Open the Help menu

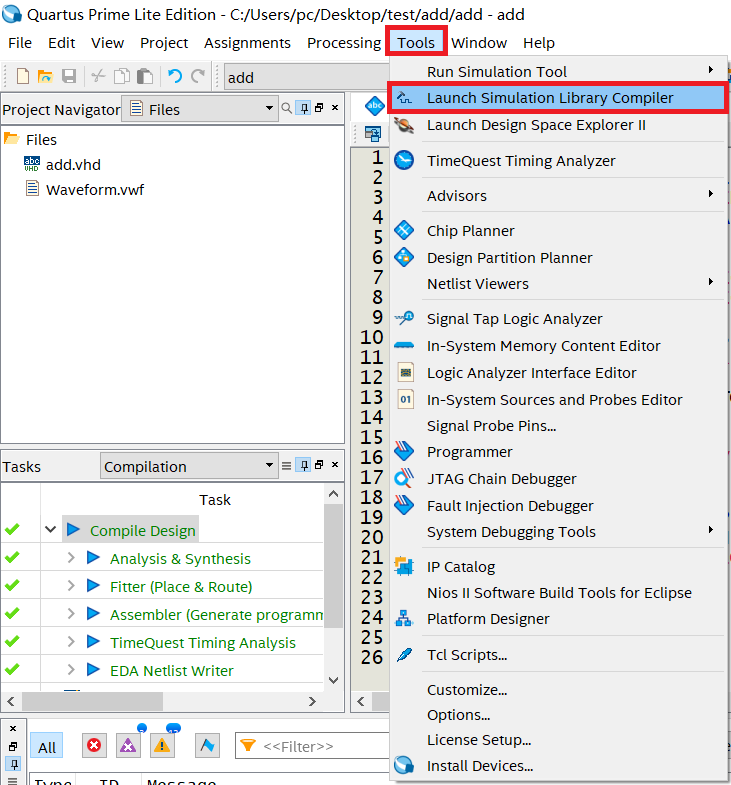coord(539,43)
